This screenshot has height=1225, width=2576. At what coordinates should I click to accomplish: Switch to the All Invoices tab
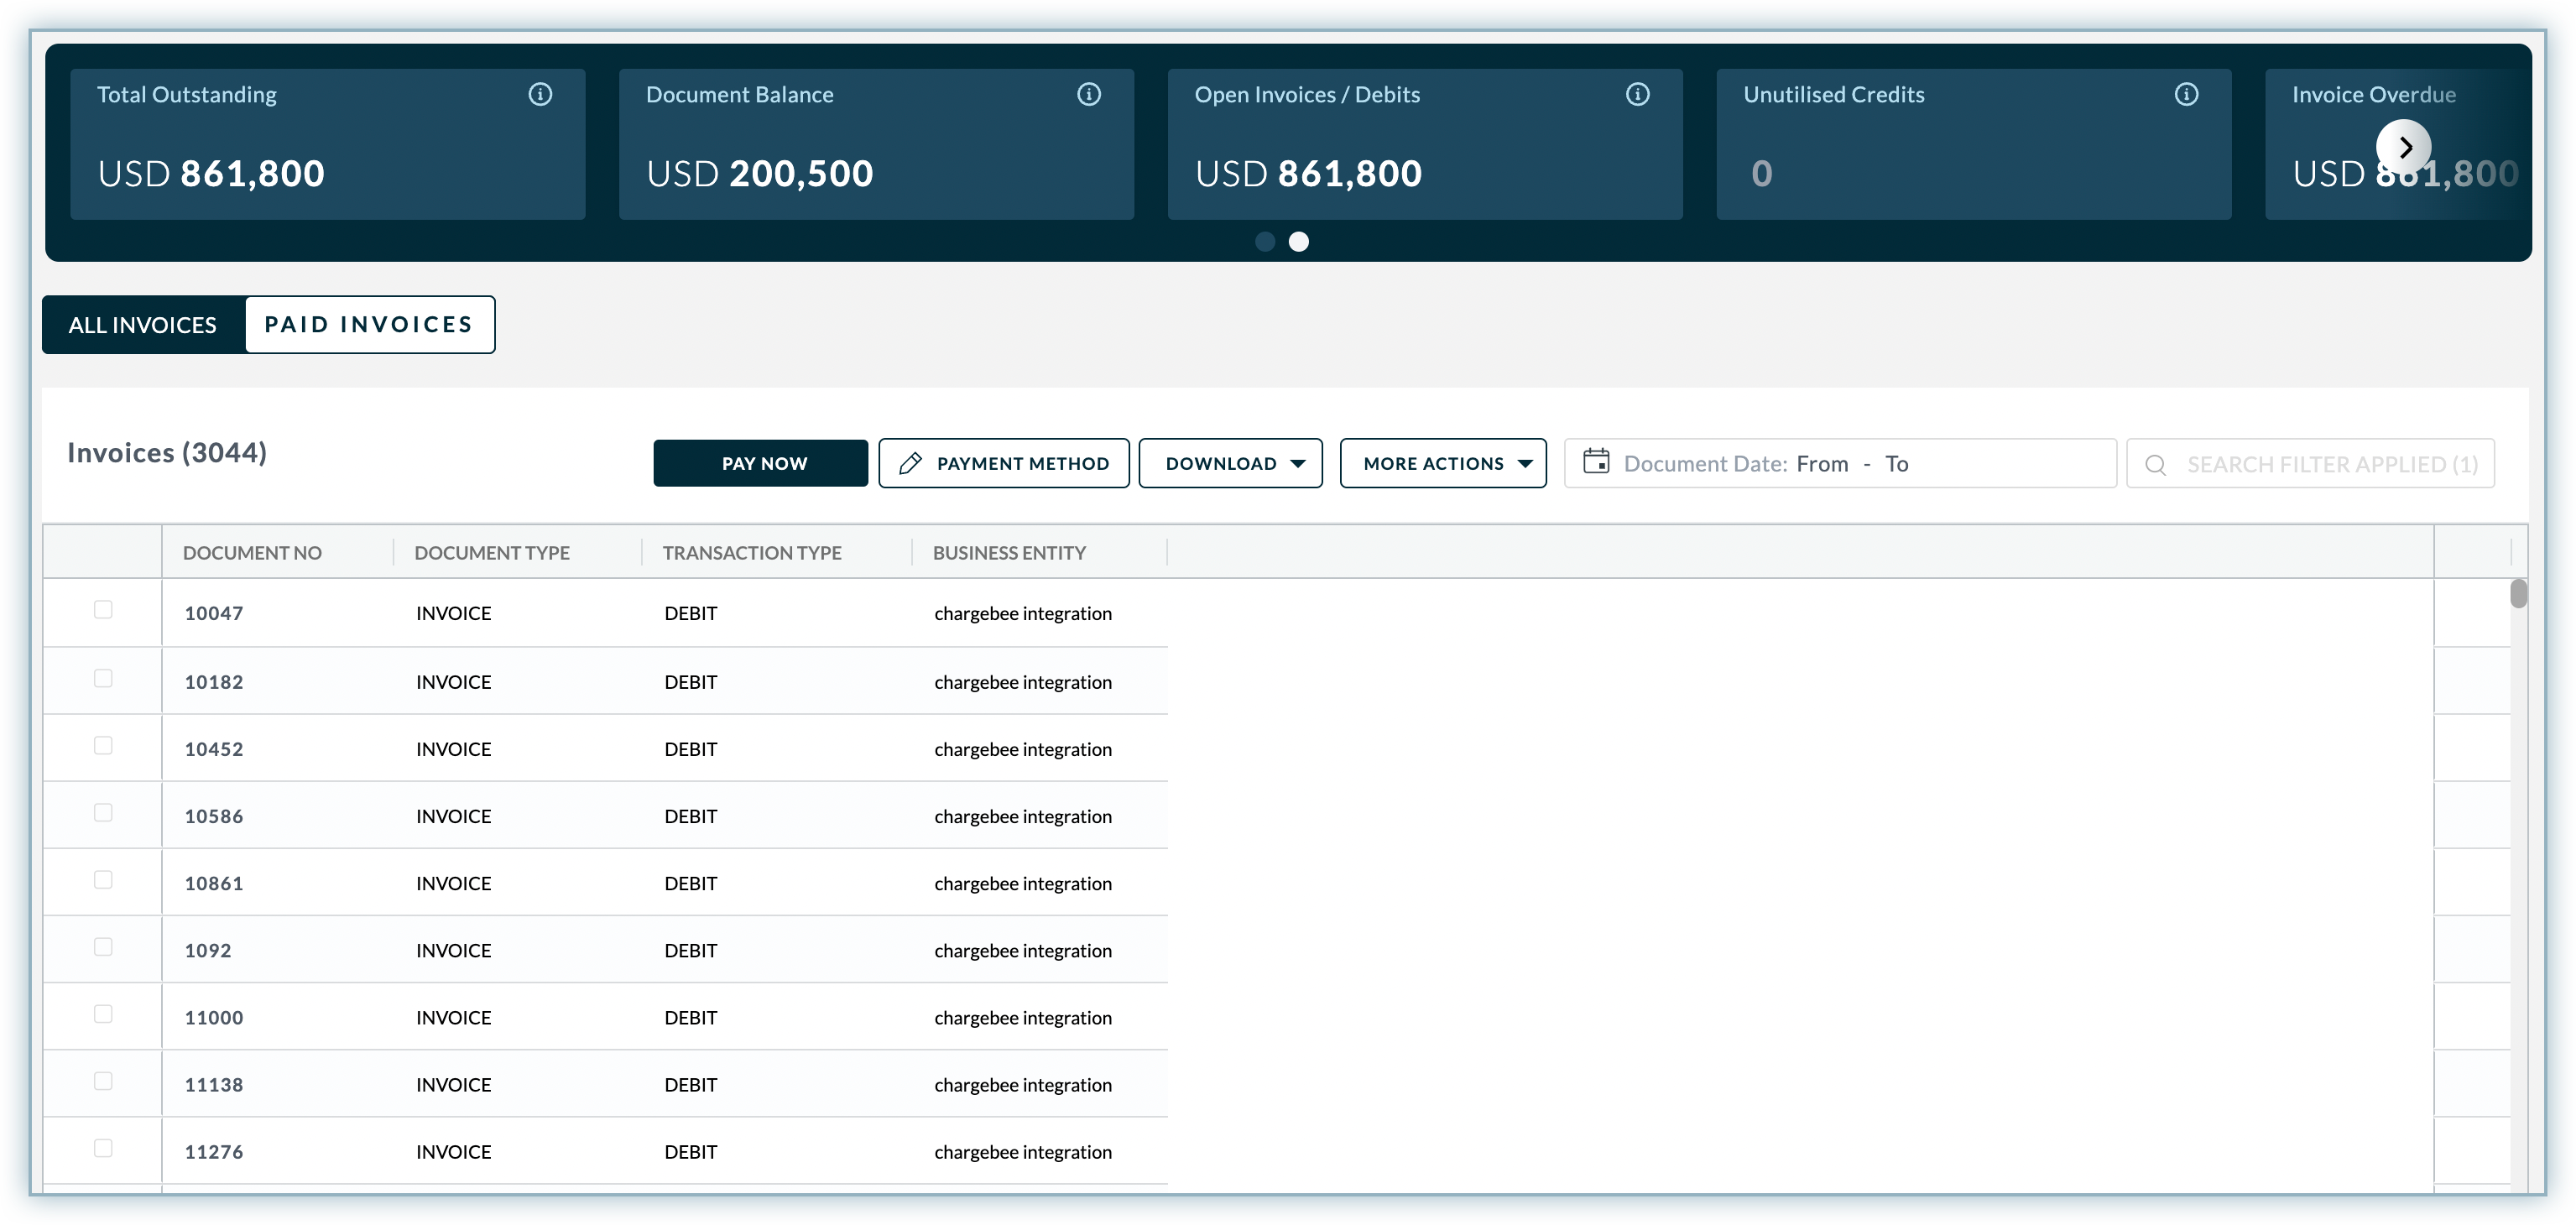143,325
